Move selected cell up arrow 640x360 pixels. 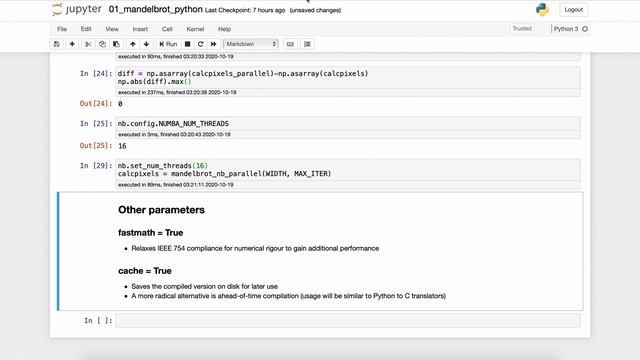[x=133, y=44]
